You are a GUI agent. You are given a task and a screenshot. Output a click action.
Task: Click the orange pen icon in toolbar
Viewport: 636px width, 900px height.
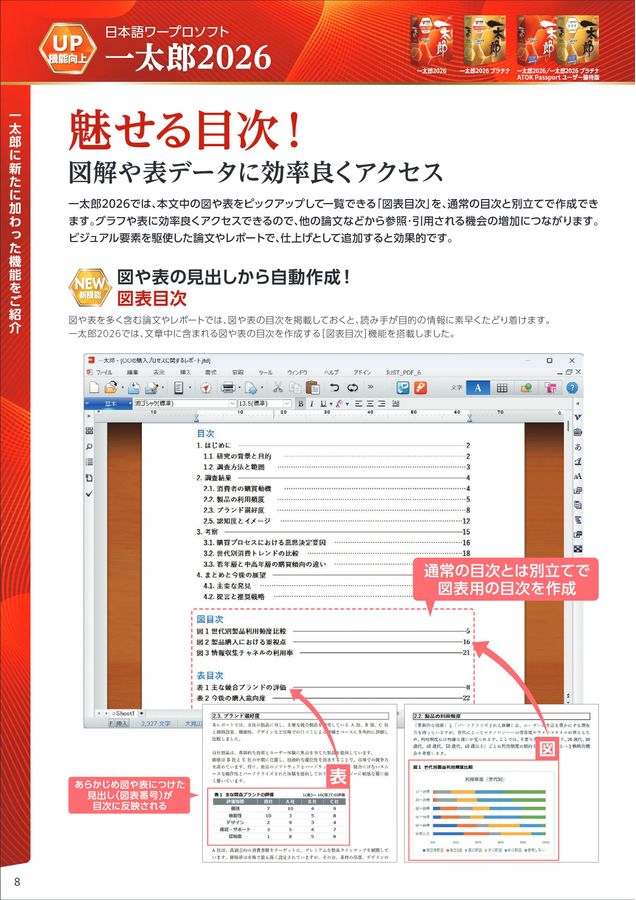(x=420, y=387)
